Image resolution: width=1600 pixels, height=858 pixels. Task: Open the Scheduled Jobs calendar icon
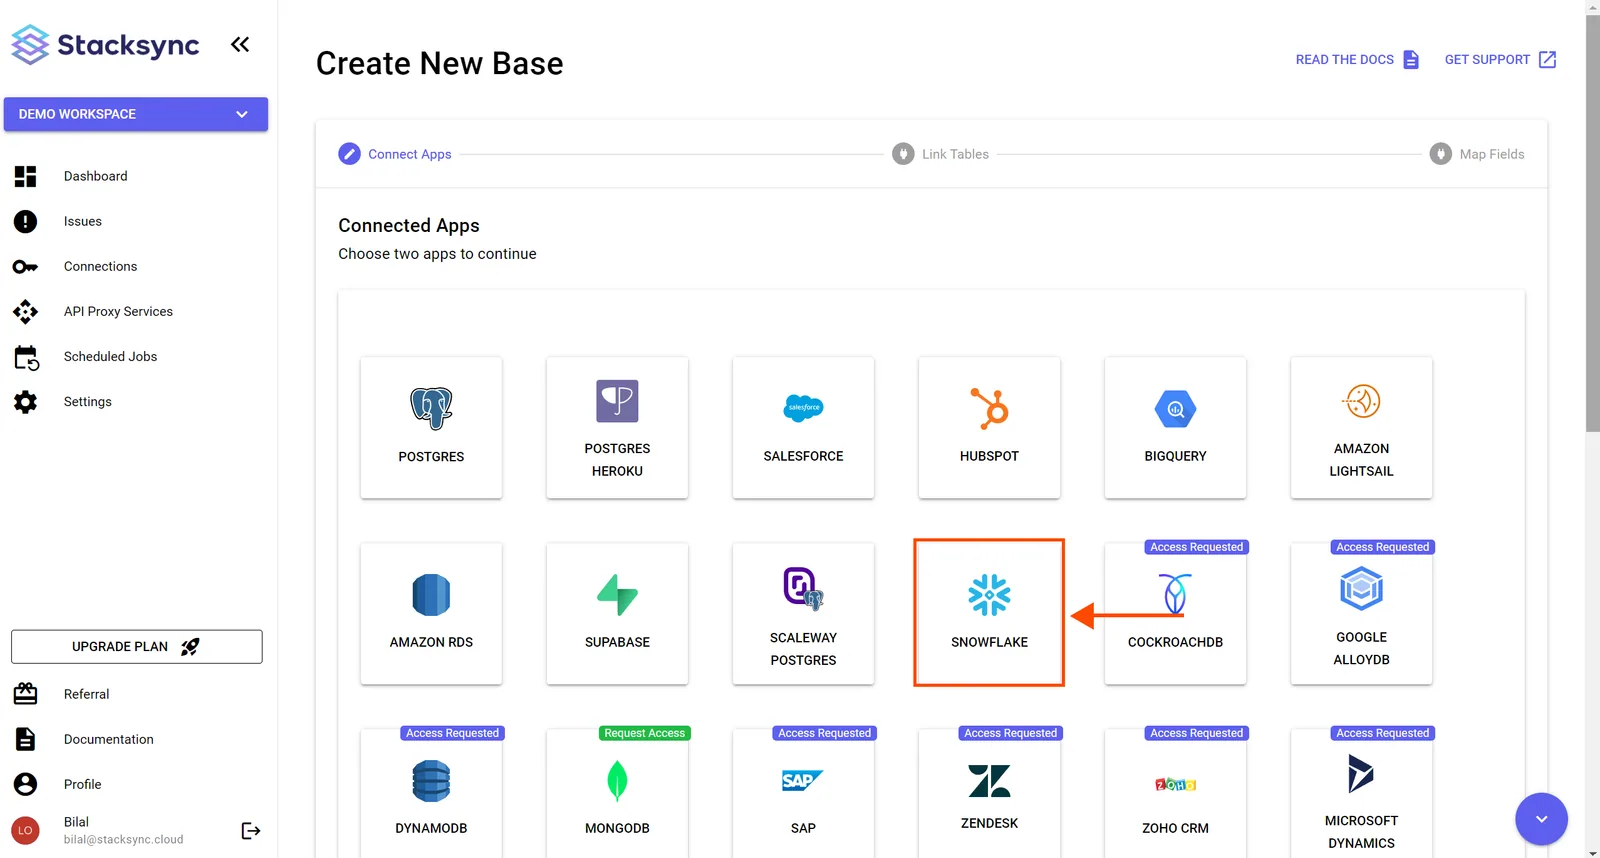(x=26, y=357)
